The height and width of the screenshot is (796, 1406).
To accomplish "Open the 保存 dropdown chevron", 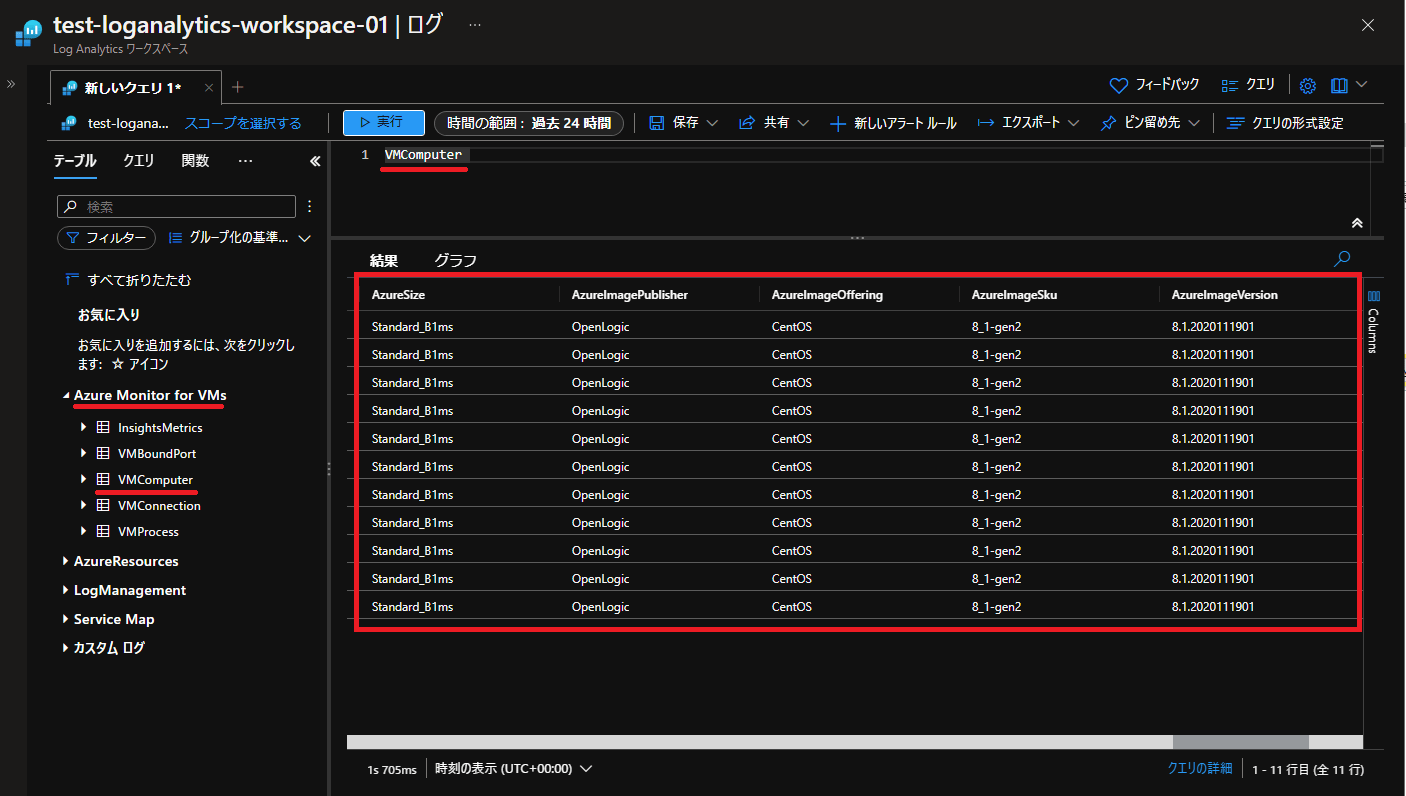I will [x=712, y=123].
